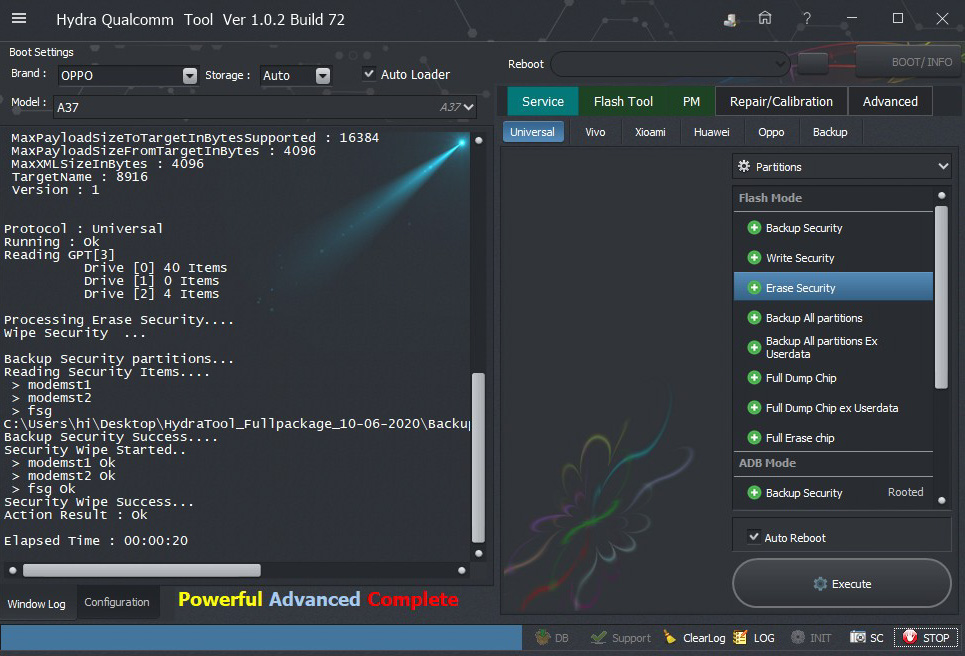Click the top scroll dot of the Flash Mode list
This screenshot has height=656, width=965.
[942, 195]
